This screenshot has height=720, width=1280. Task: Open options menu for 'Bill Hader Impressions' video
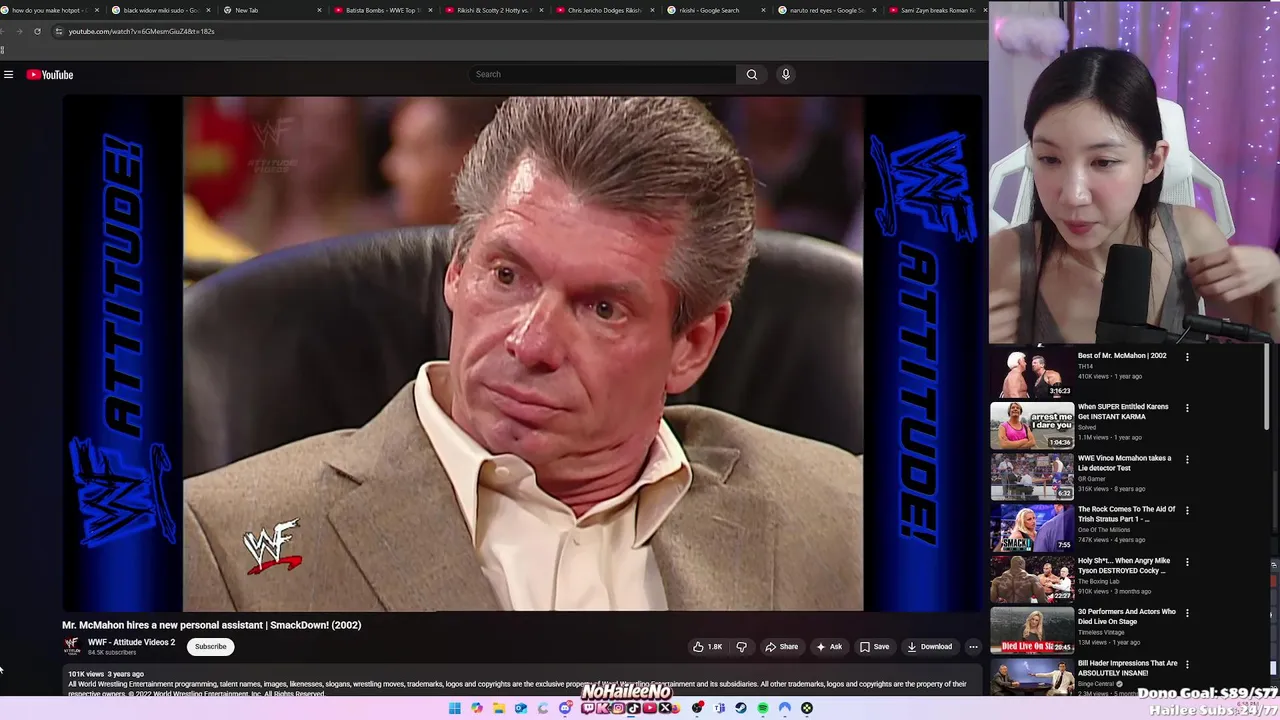[x=1187, y=664]
